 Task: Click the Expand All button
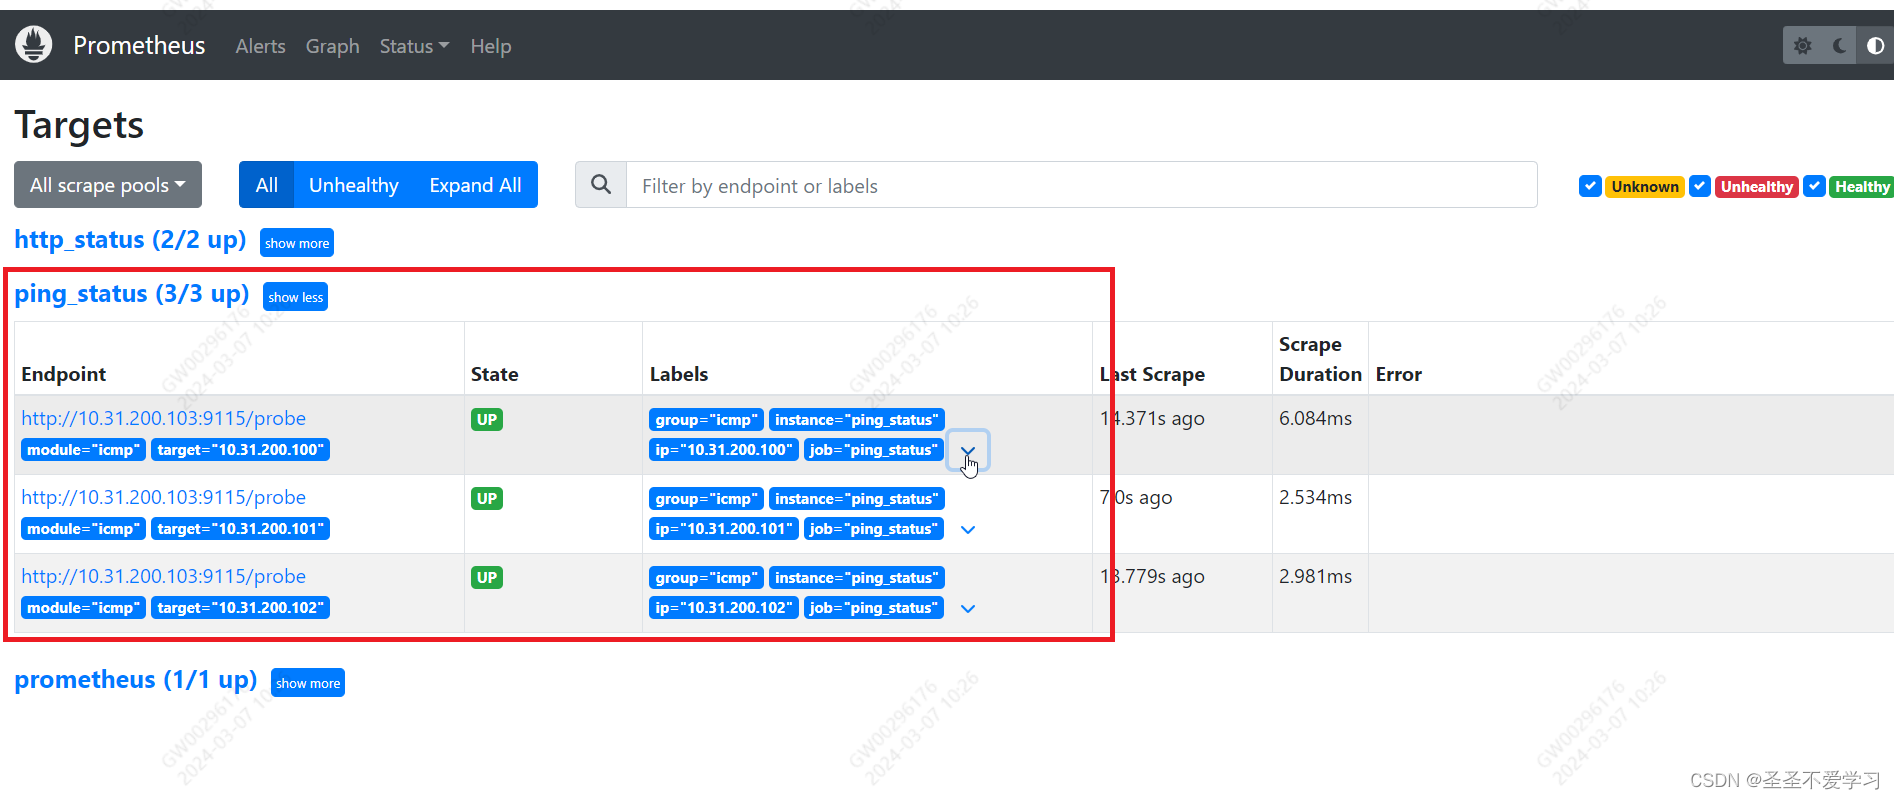coord(476,185)
